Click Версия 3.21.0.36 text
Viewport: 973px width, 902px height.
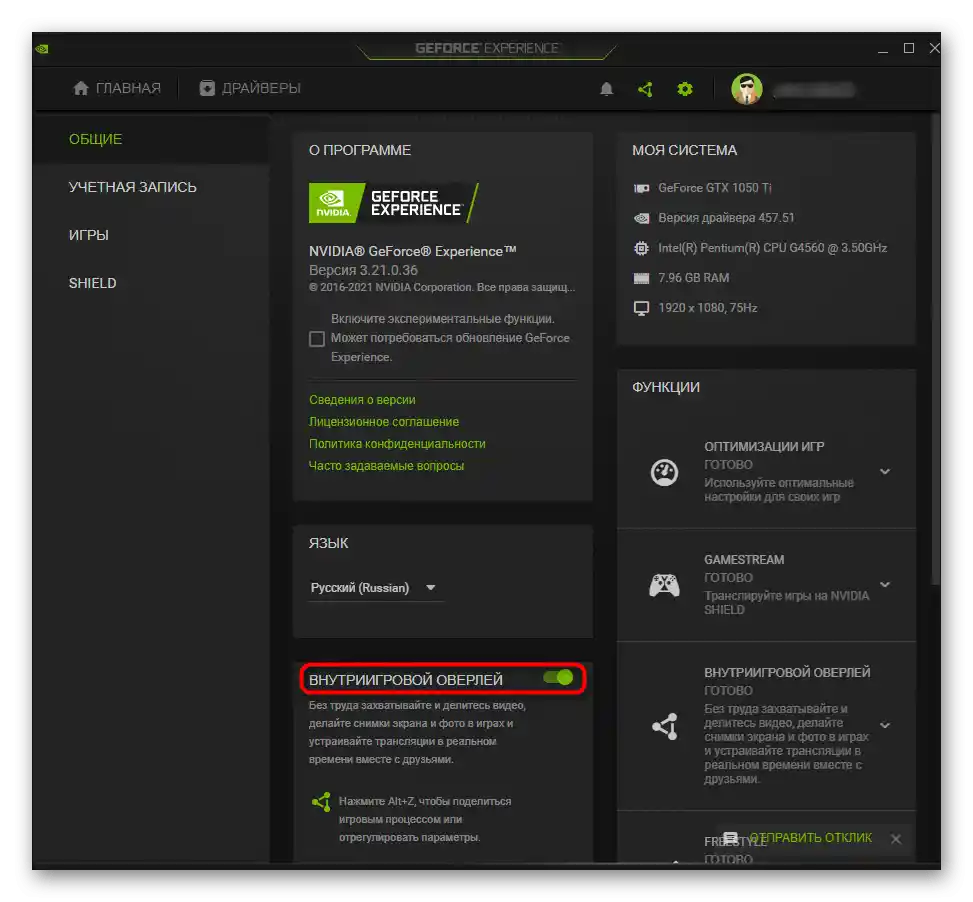click(363, 270)
